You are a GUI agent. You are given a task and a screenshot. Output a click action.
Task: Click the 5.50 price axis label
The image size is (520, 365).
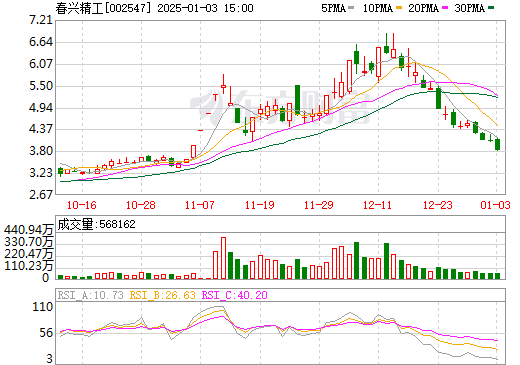pyautogui.click(x=41, y=86)
